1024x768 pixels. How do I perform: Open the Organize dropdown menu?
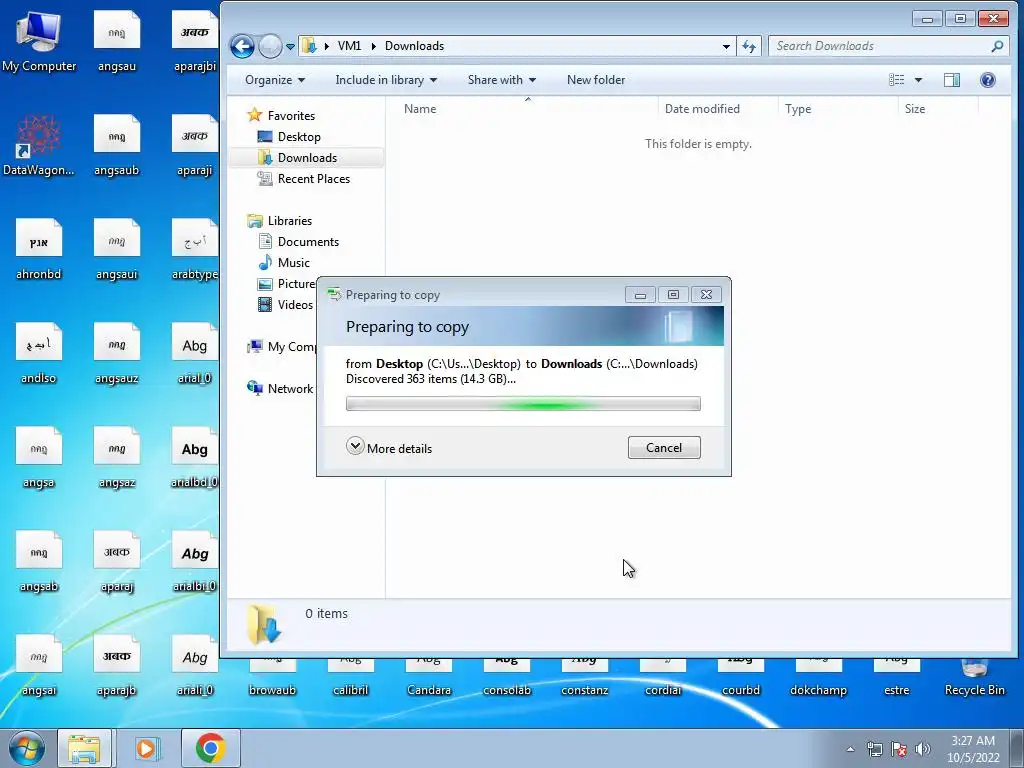point(275,80)
